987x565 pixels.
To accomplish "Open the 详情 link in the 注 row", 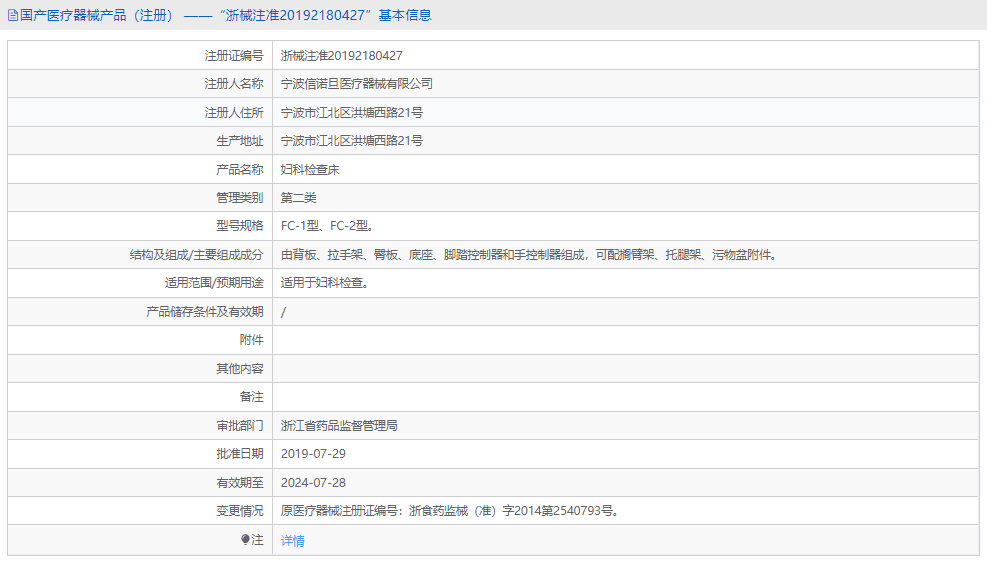I will click(x=293, y=540).
